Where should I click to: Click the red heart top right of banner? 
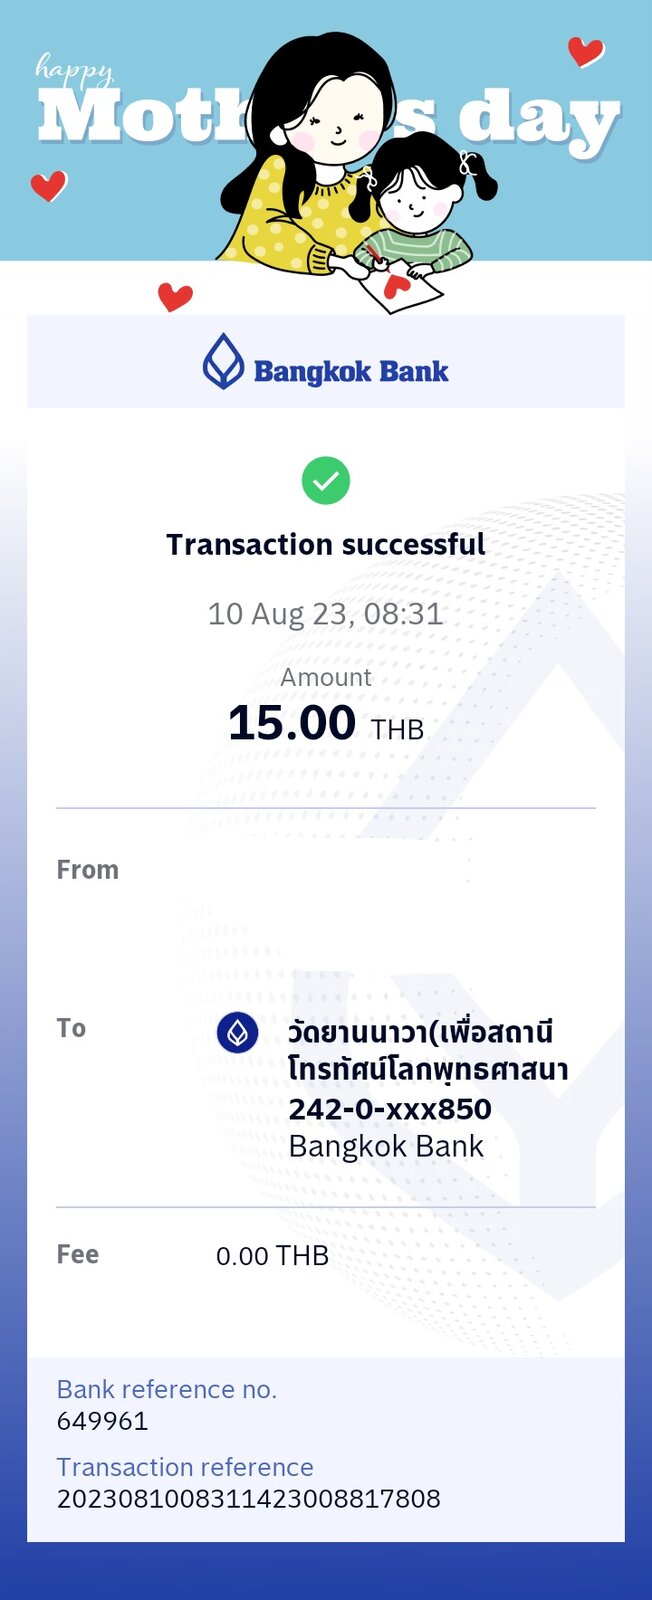coord(585,51)
